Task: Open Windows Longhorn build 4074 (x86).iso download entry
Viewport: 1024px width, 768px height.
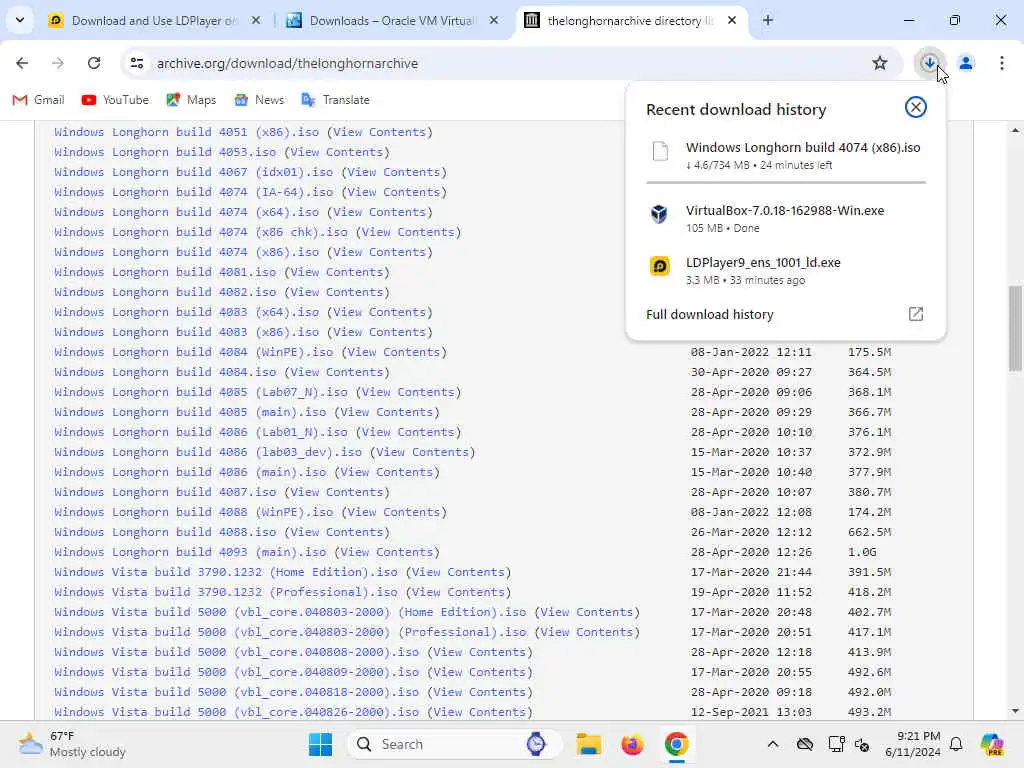Action: [786, 155]
